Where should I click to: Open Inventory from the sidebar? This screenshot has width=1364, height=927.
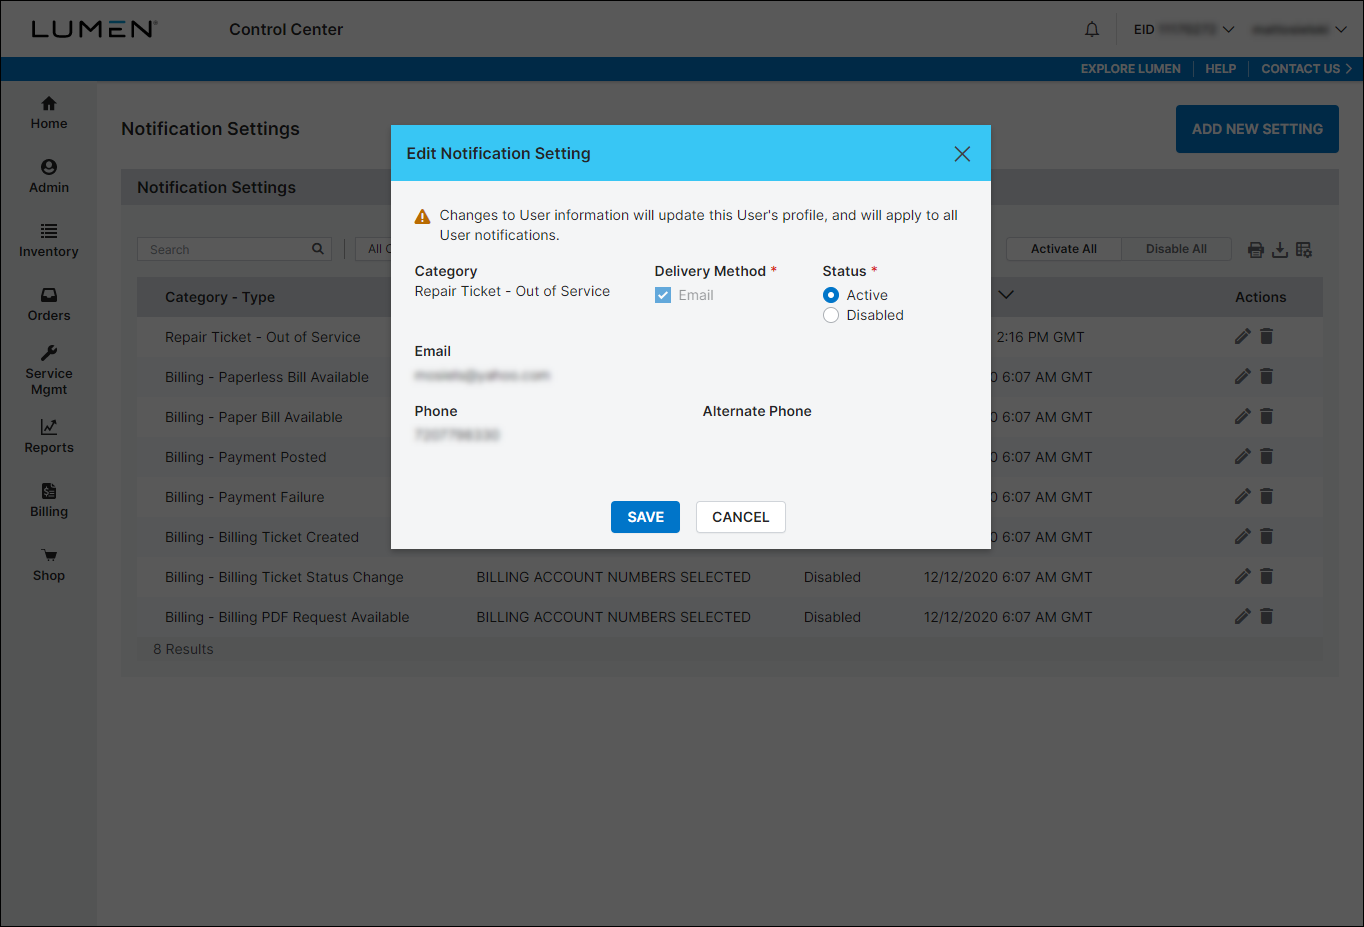(49, 241)
